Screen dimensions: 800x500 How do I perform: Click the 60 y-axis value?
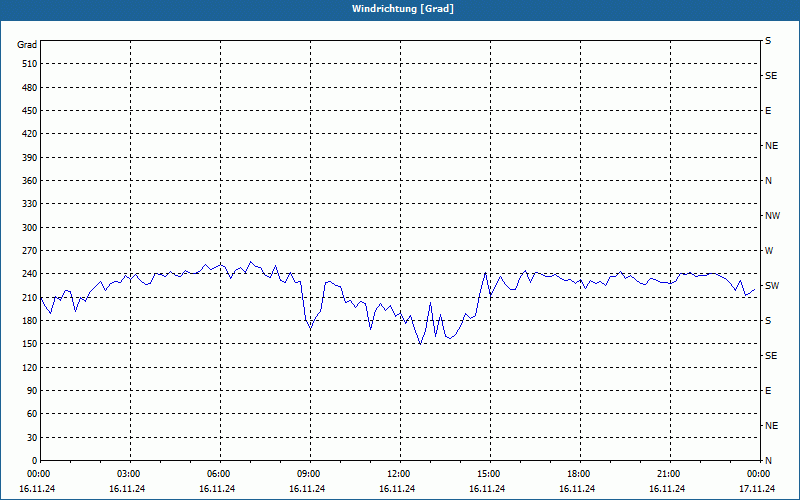pos(32,414)
